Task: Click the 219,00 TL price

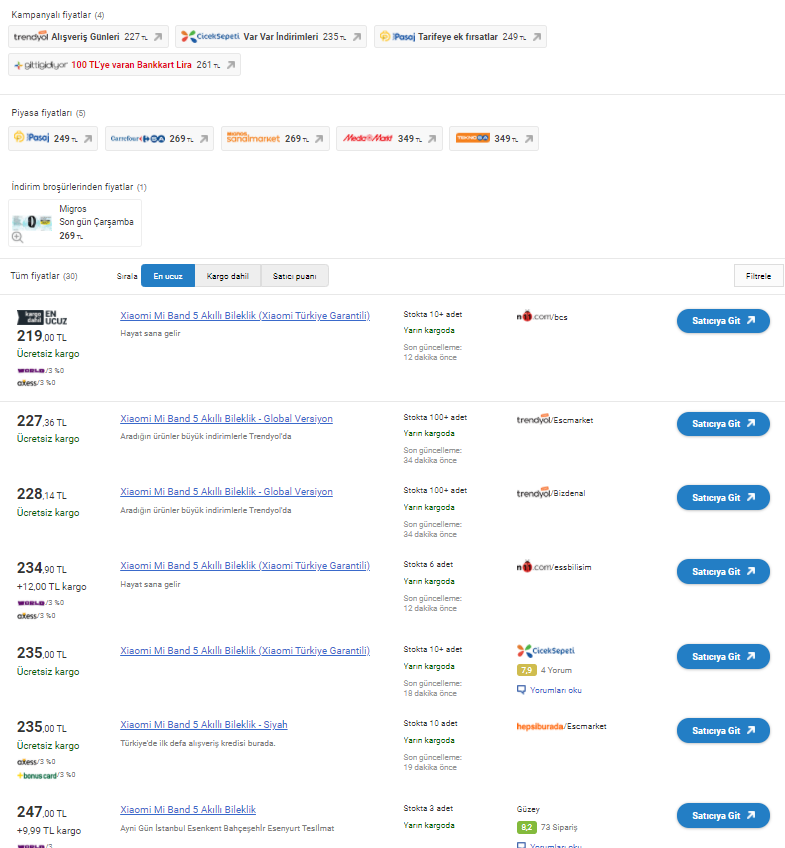Action: (x=42, y=336)
